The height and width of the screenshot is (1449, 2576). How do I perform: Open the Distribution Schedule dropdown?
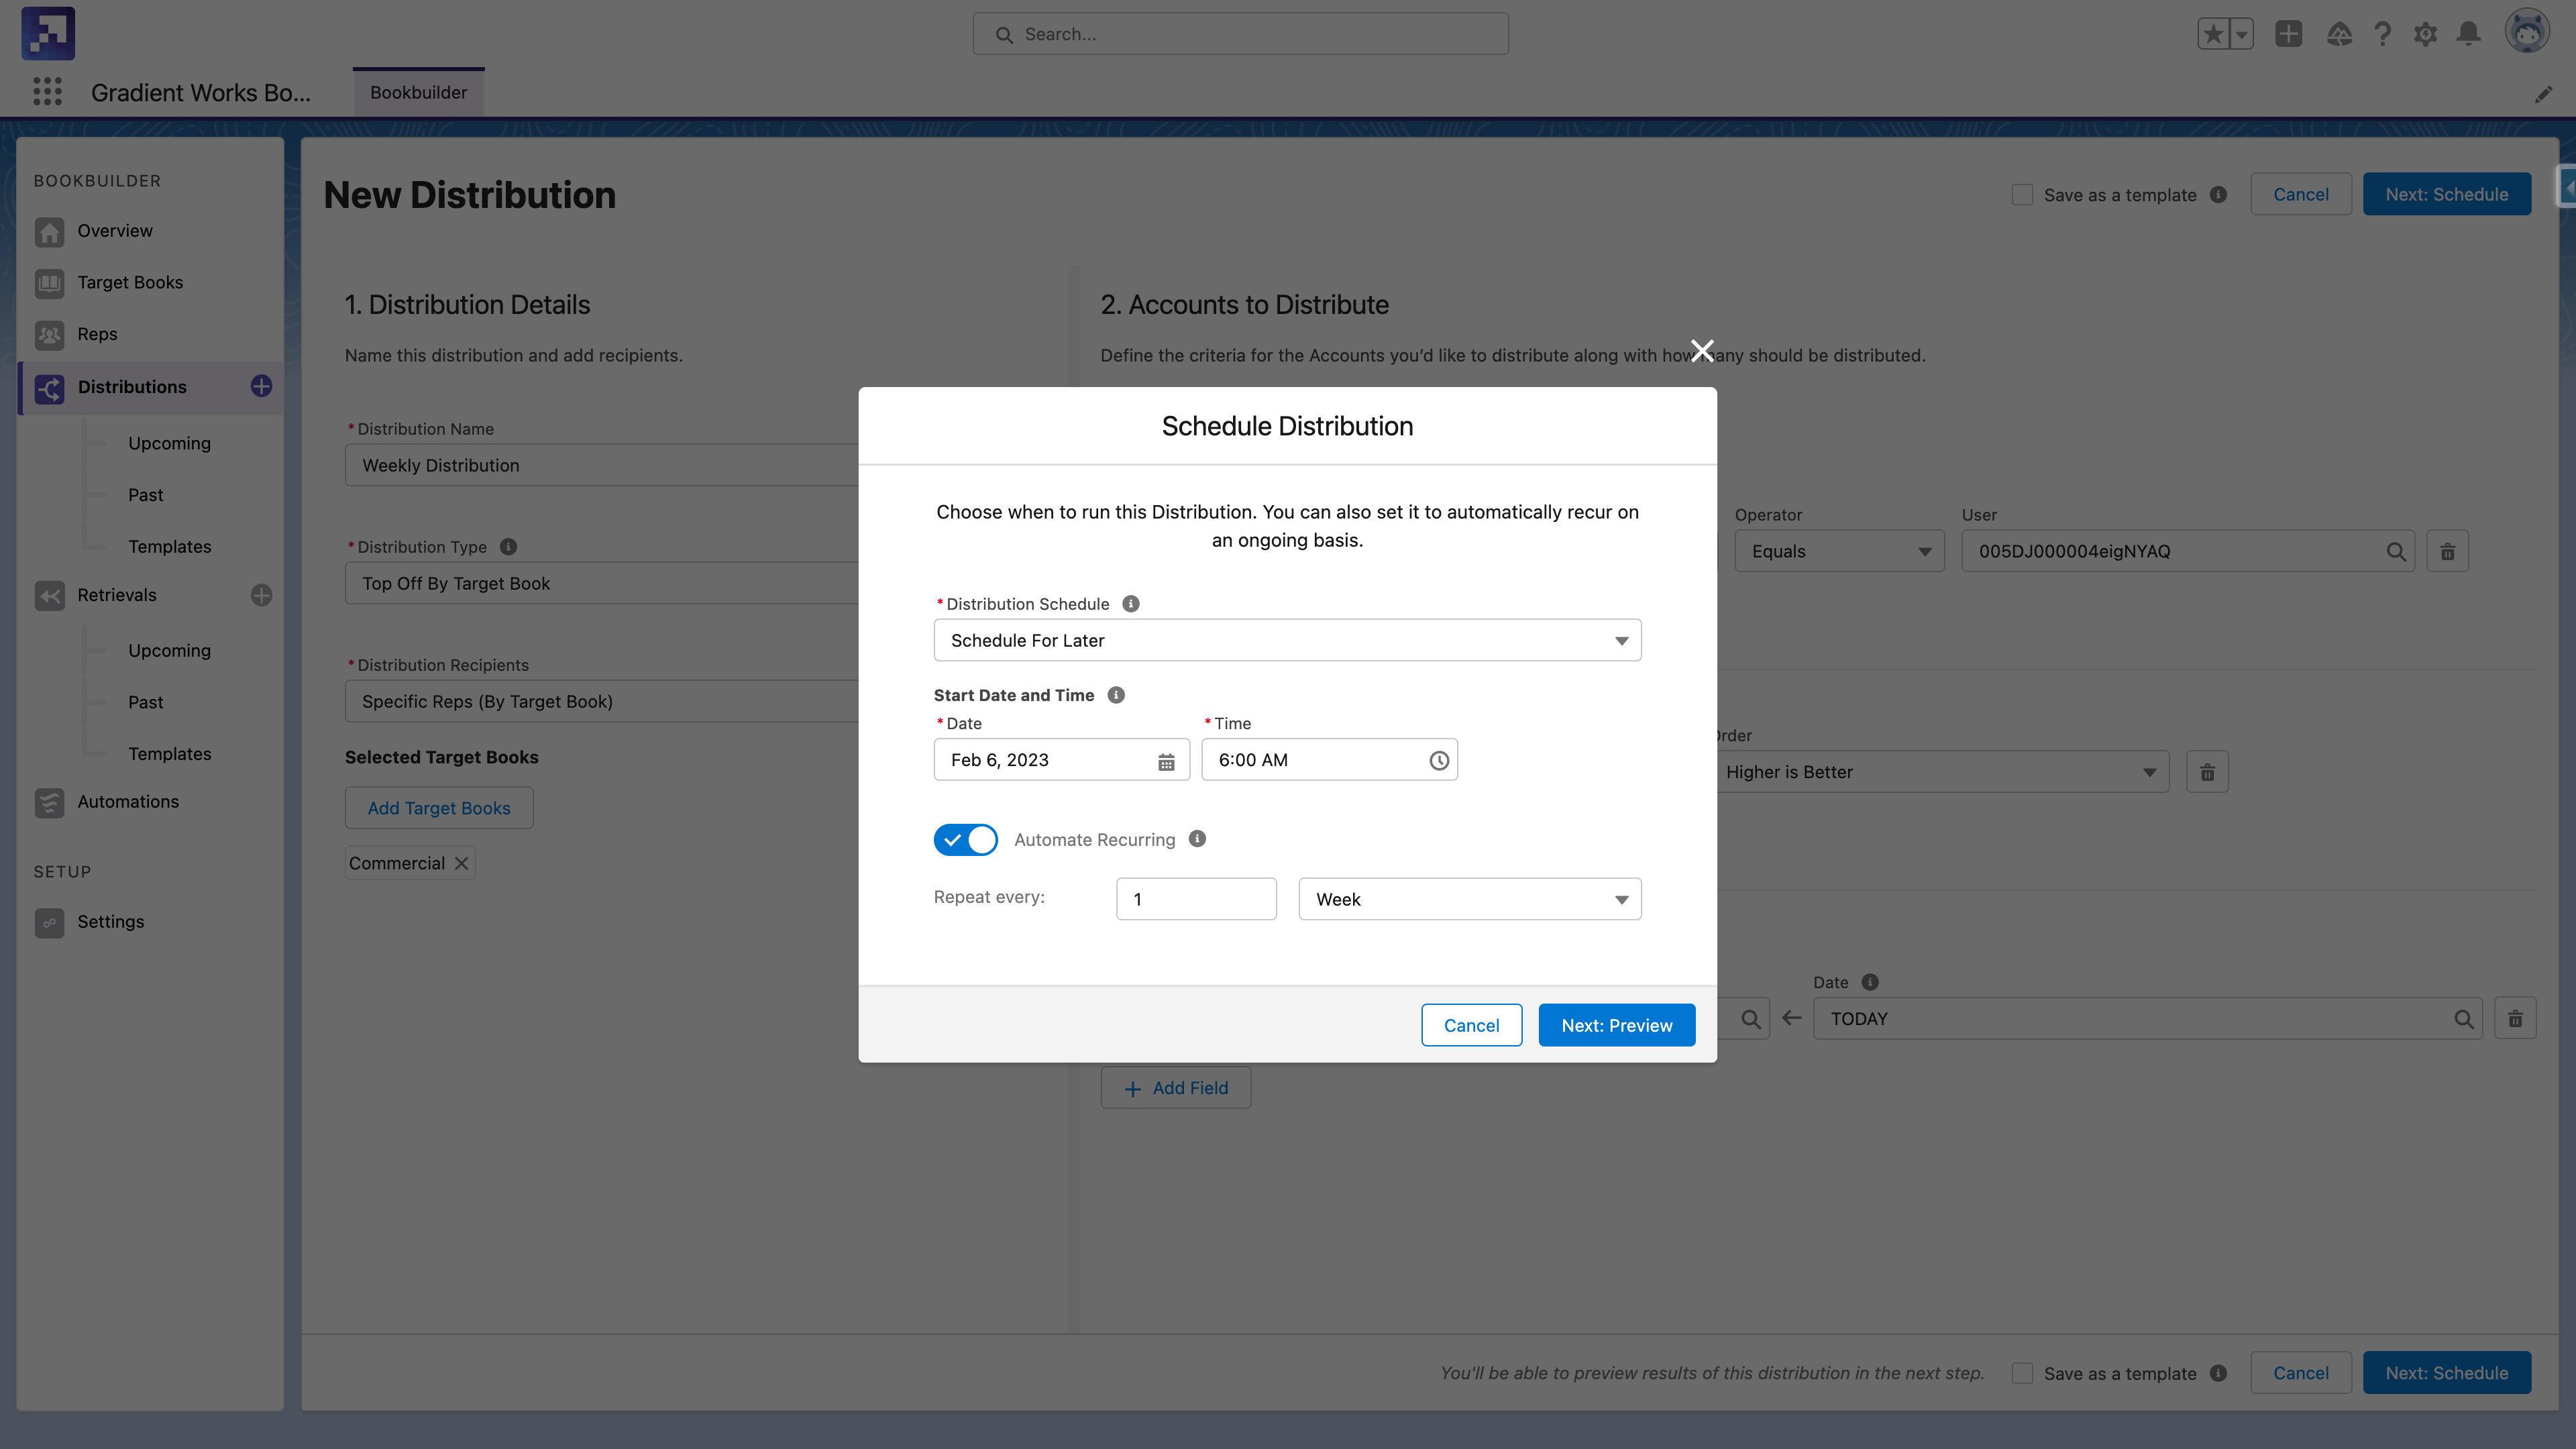pyautogui.click(x=1287, y=640)
